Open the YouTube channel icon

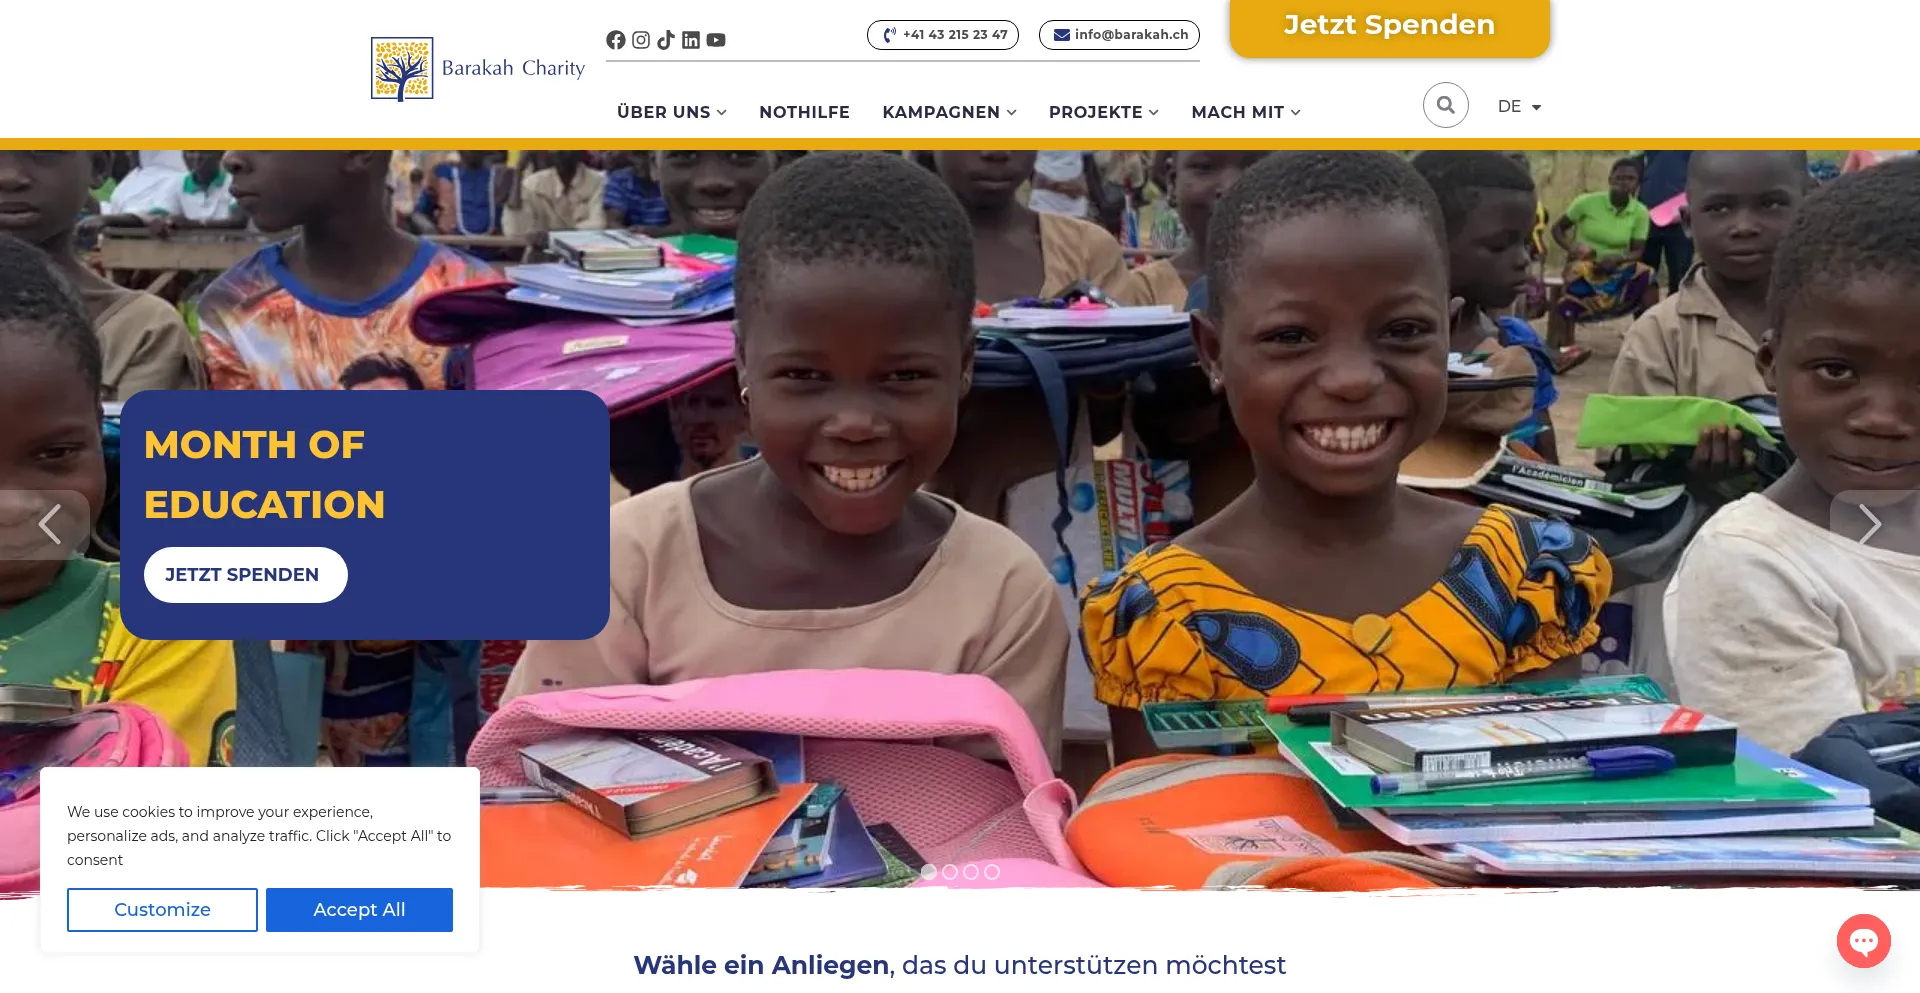tap(716, 40)
